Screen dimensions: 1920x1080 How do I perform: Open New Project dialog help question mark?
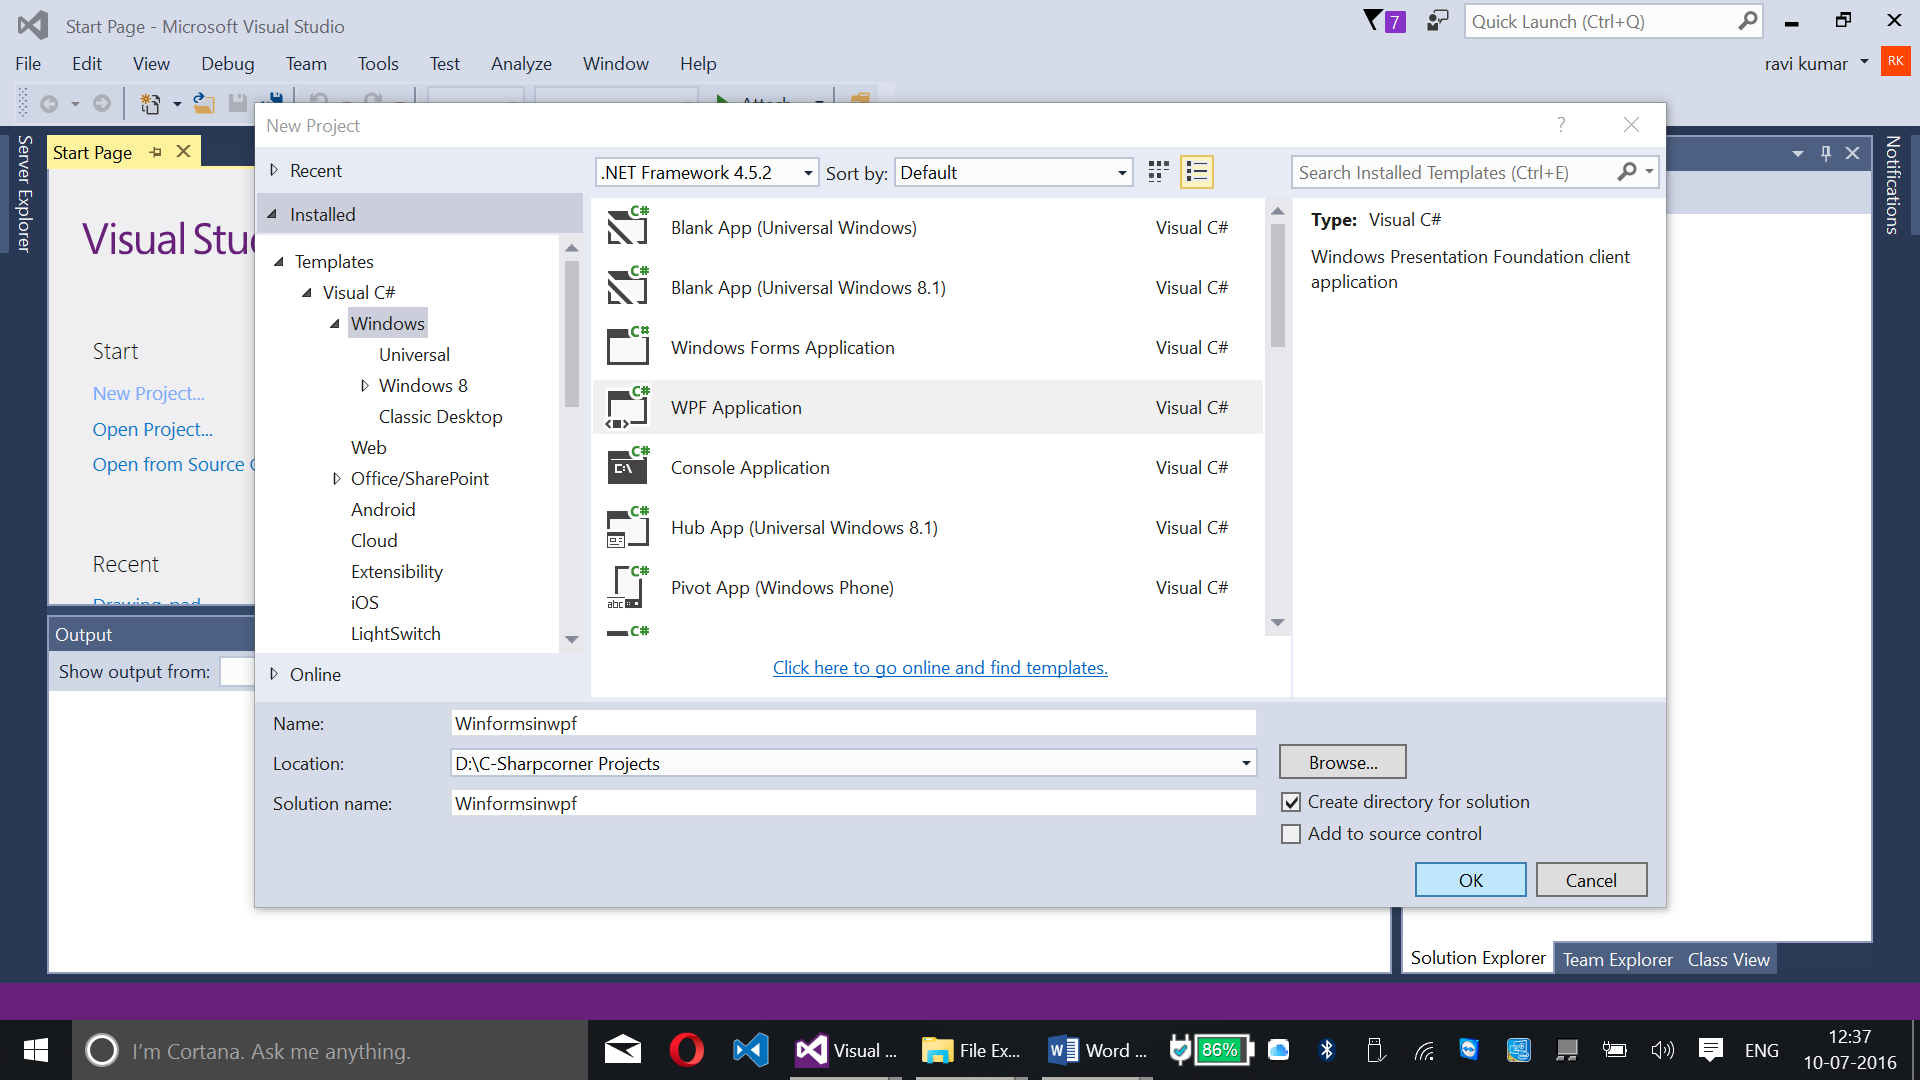[x=1561, y=125]
